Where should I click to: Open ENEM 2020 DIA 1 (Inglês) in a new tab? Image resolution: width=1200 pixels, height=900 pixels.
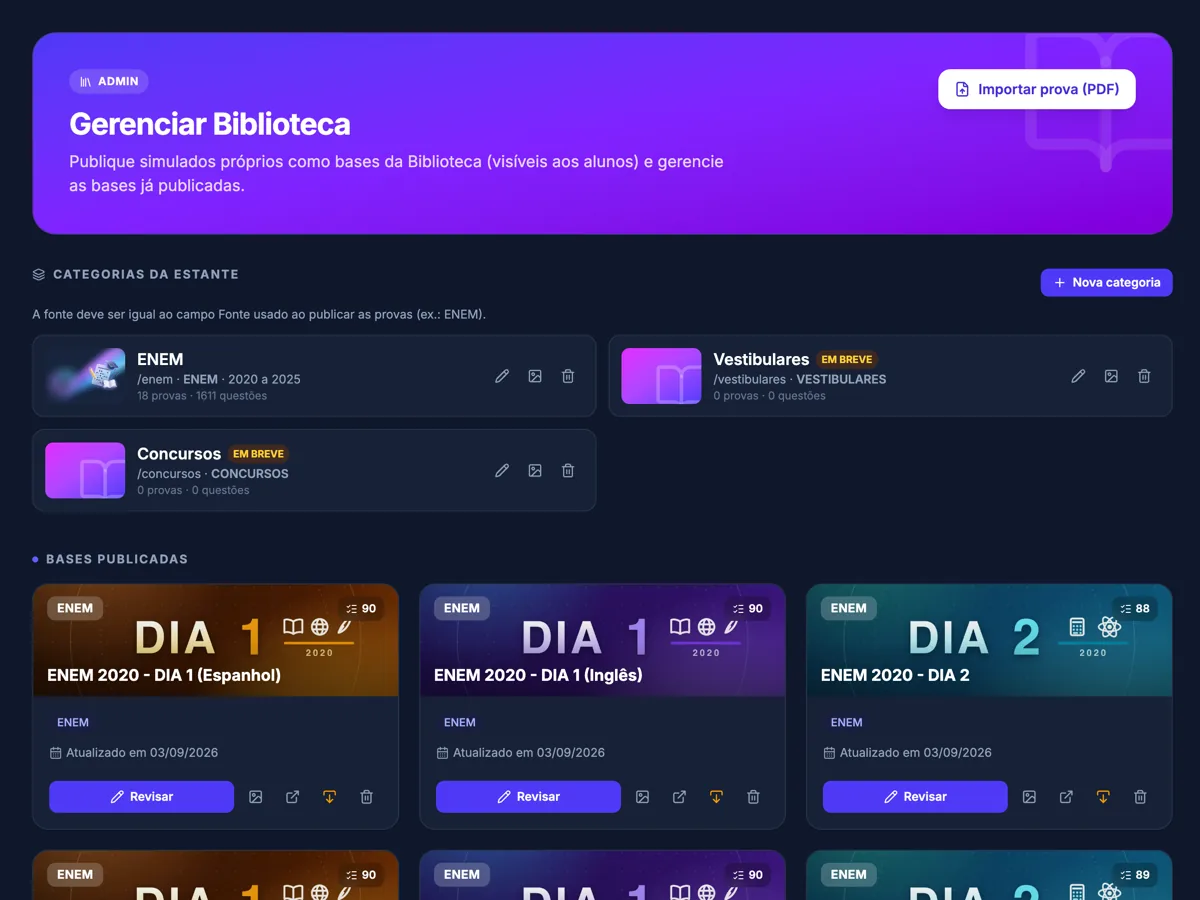(x=680, y=797)
